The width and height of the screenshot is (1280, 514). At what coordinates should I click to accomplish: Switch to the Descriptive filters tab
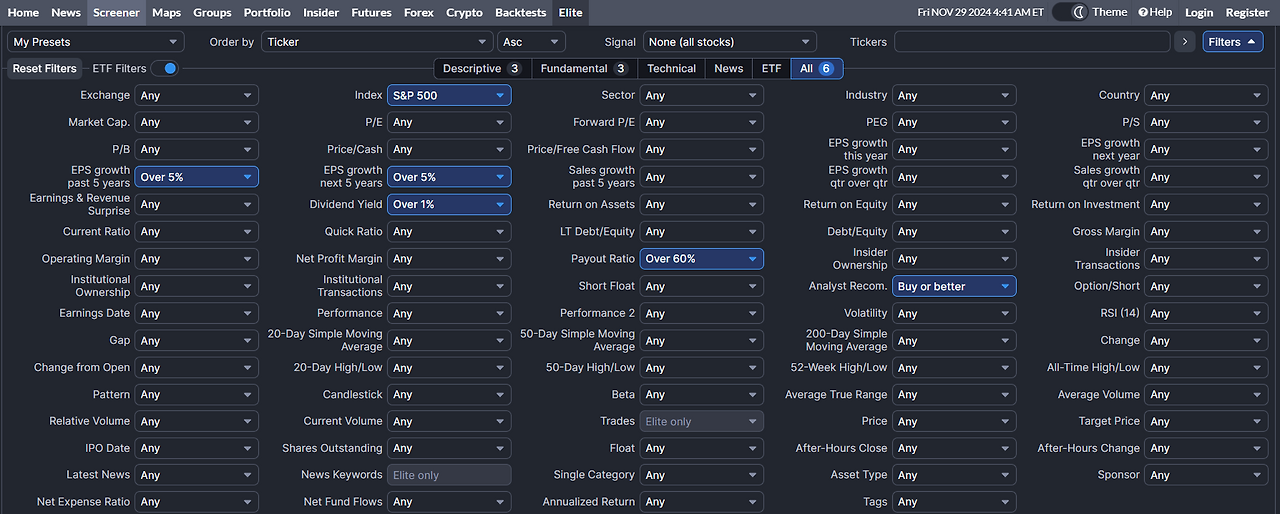pos(482,68)
